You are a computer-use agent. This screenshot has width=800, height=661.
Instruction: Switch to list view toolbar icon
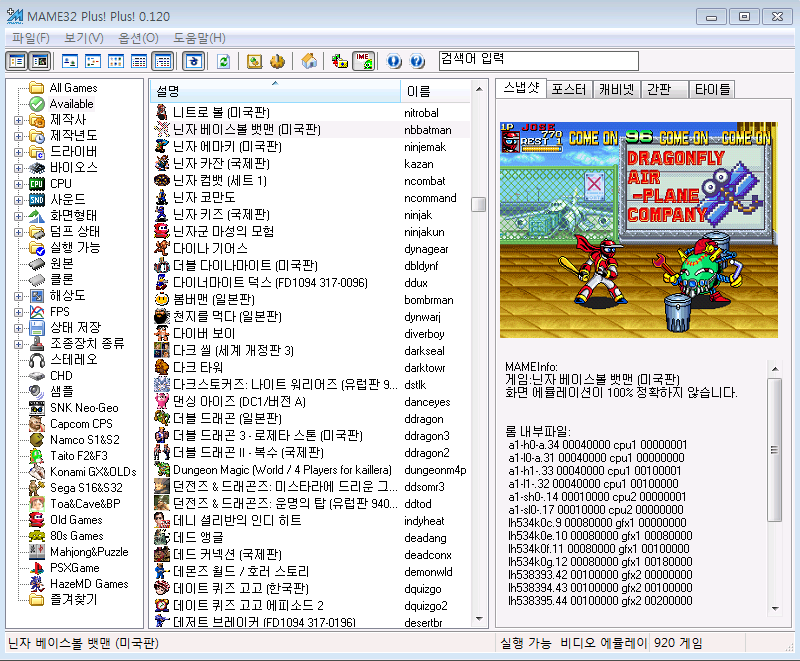[116, 62]
